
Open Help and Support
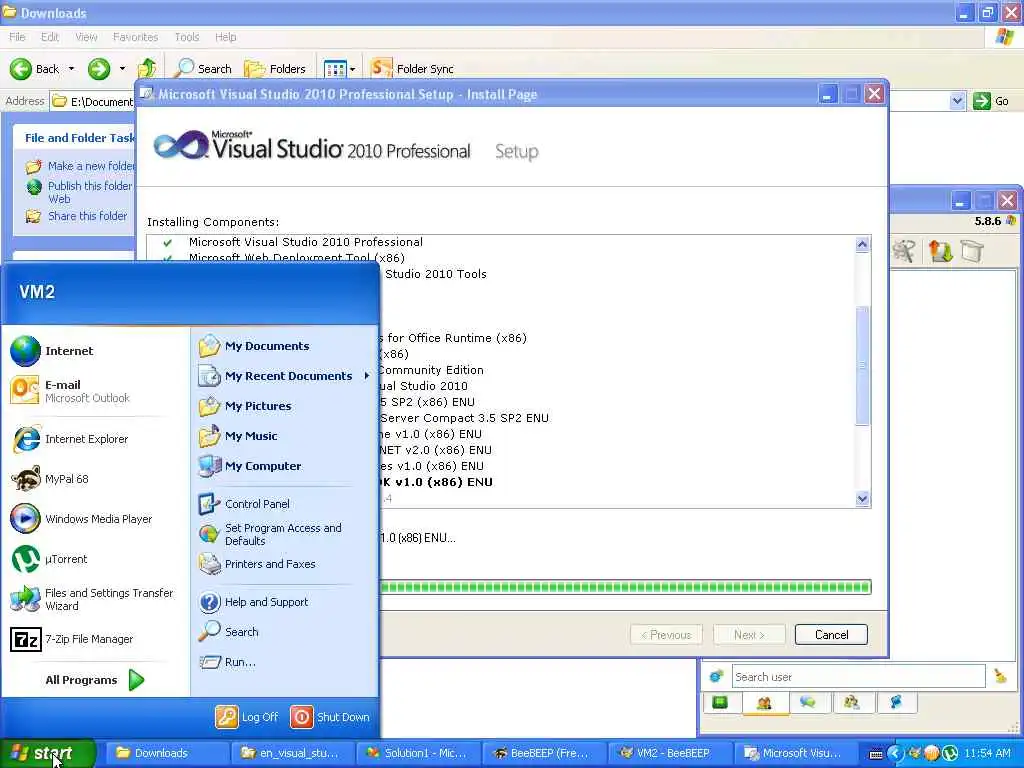click(253, 602)
